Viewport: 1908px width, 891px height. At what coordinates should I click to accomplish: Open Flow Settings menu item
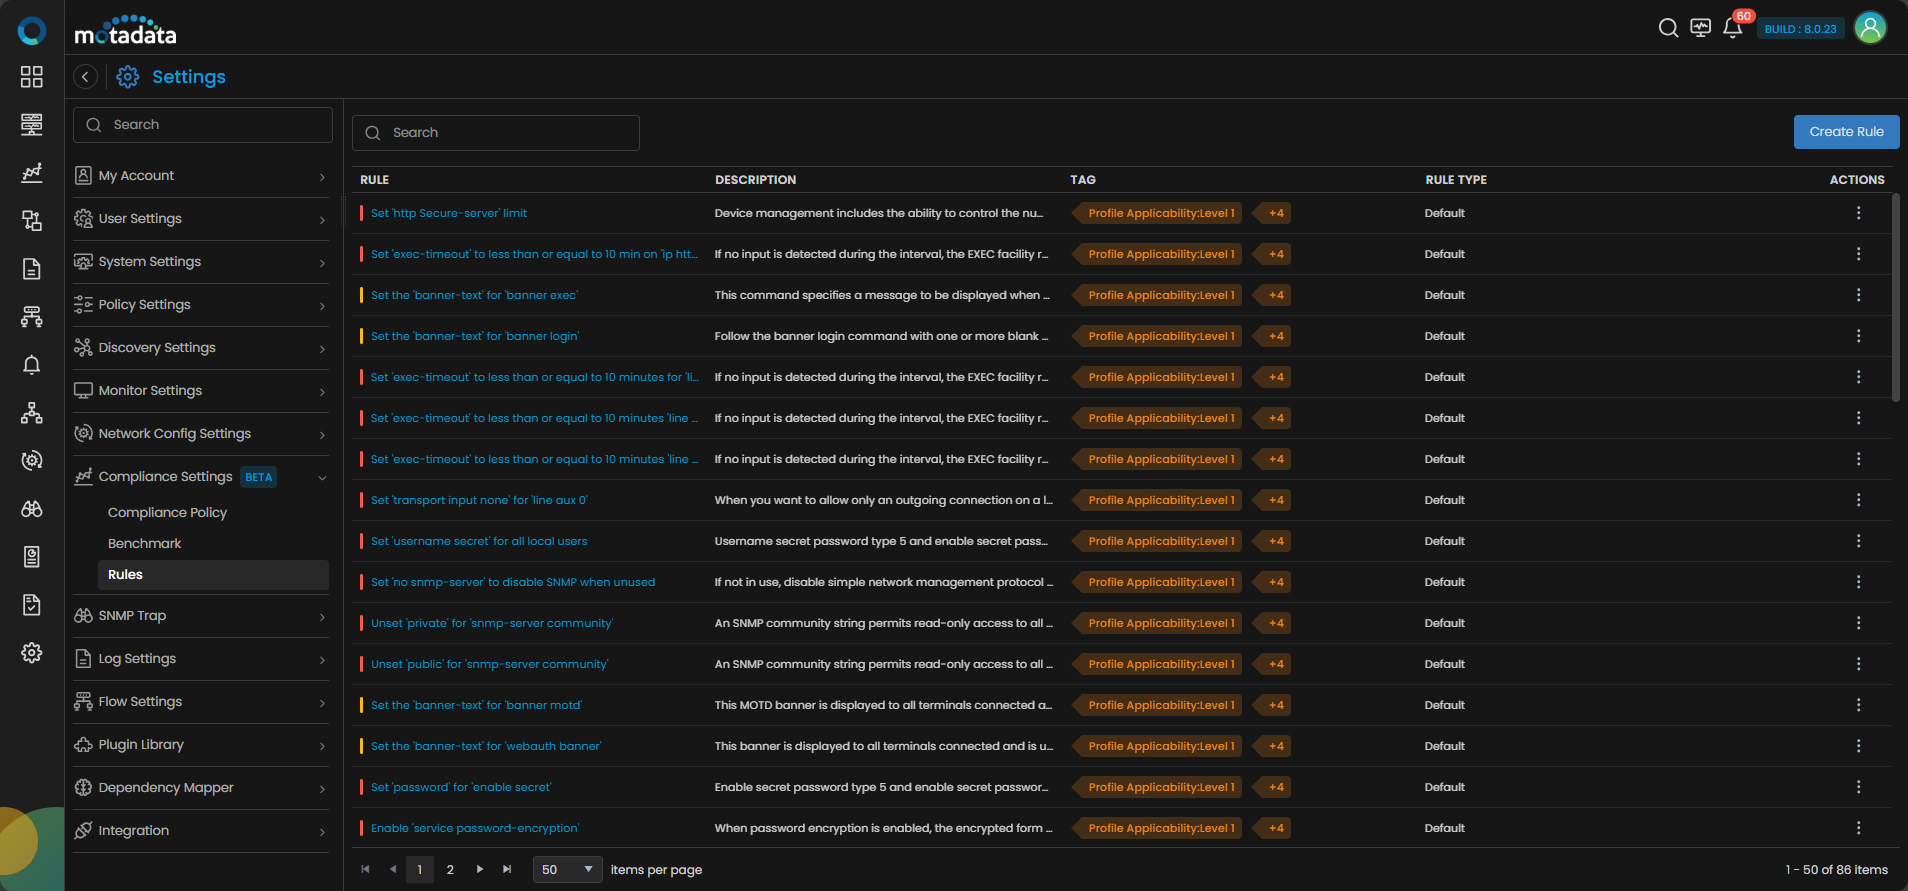(x=201, y=702)
